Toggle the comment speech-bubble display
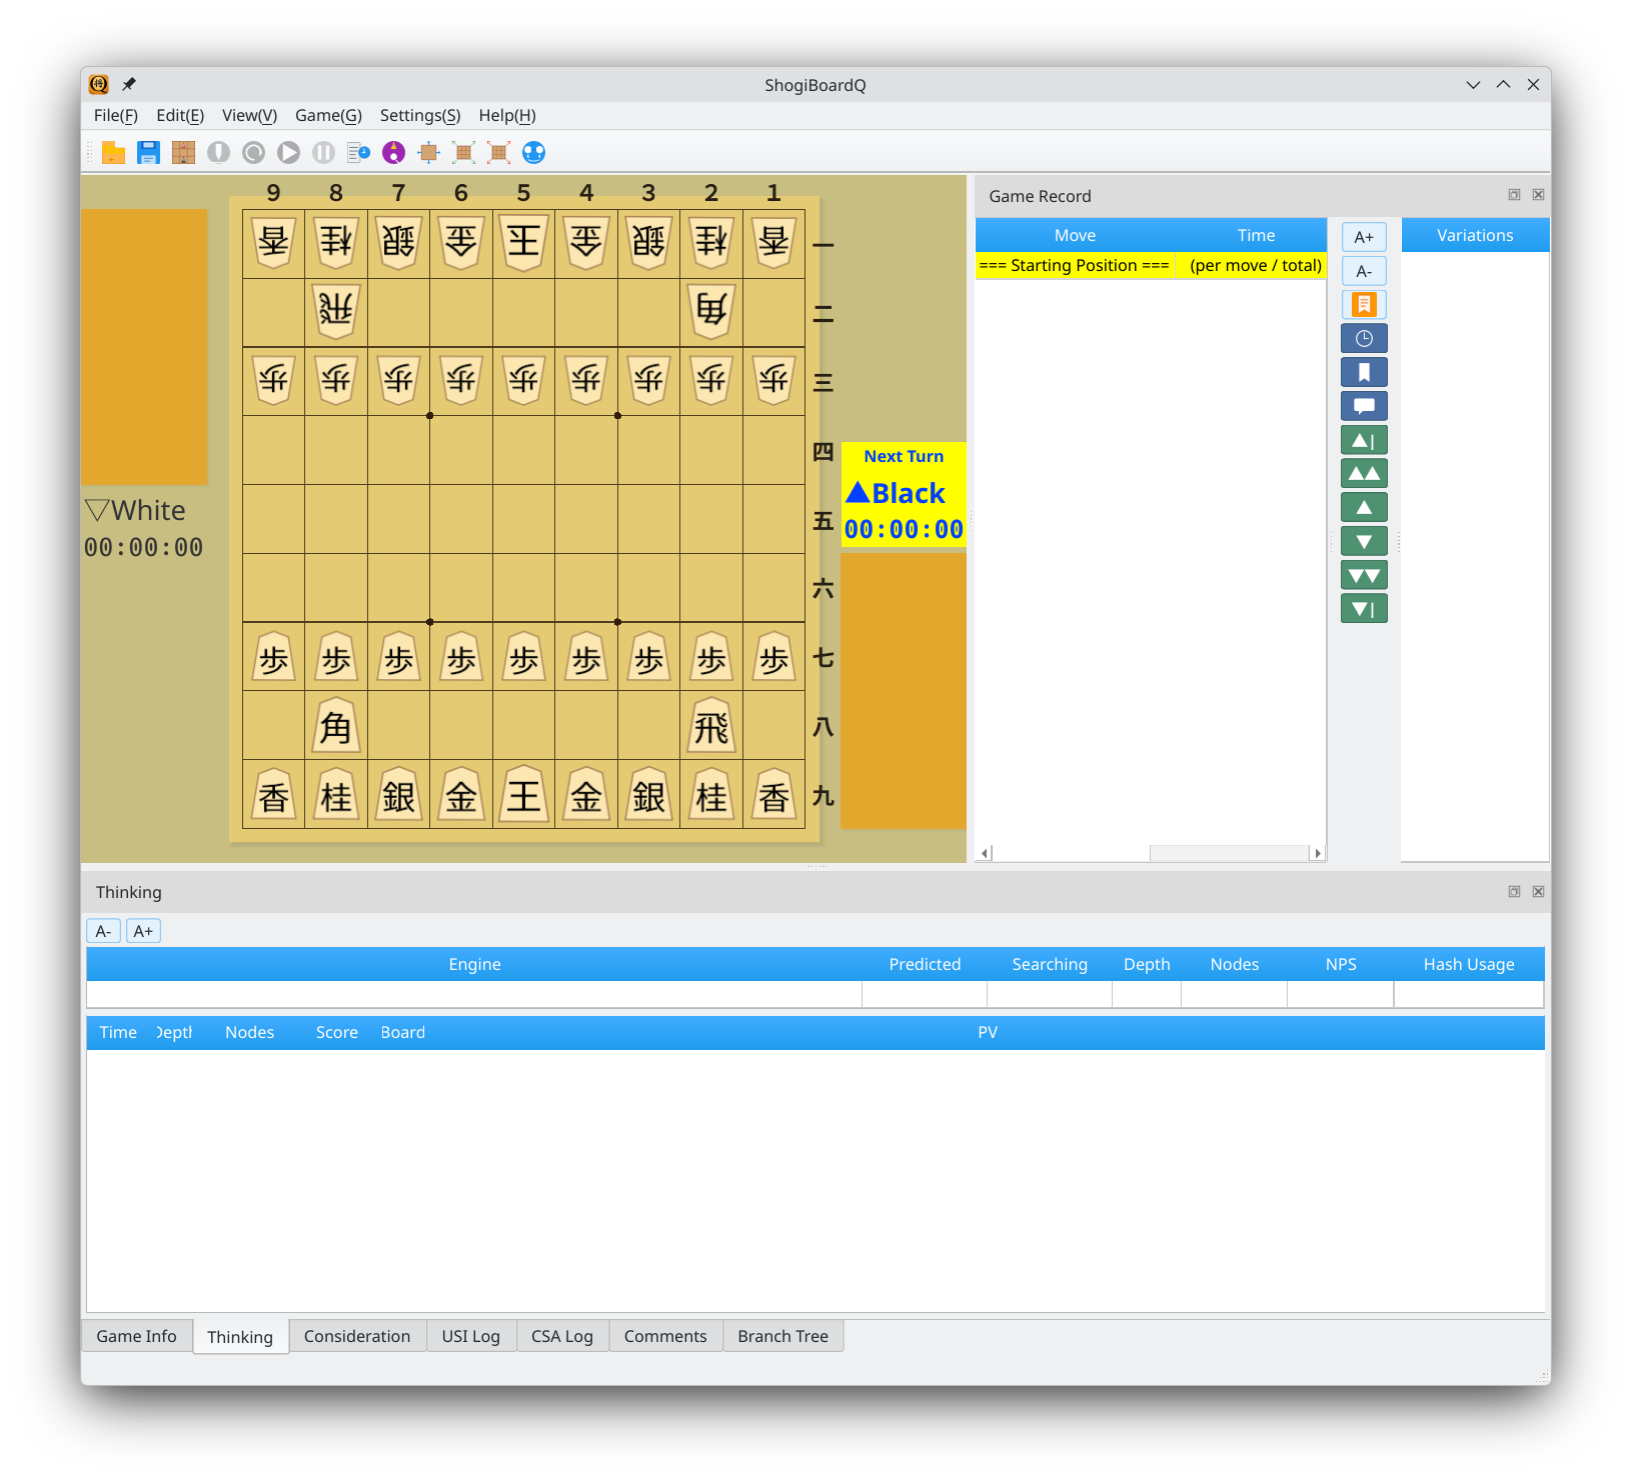This screenshot has height=1481, width=1632. pos(1364,405)
